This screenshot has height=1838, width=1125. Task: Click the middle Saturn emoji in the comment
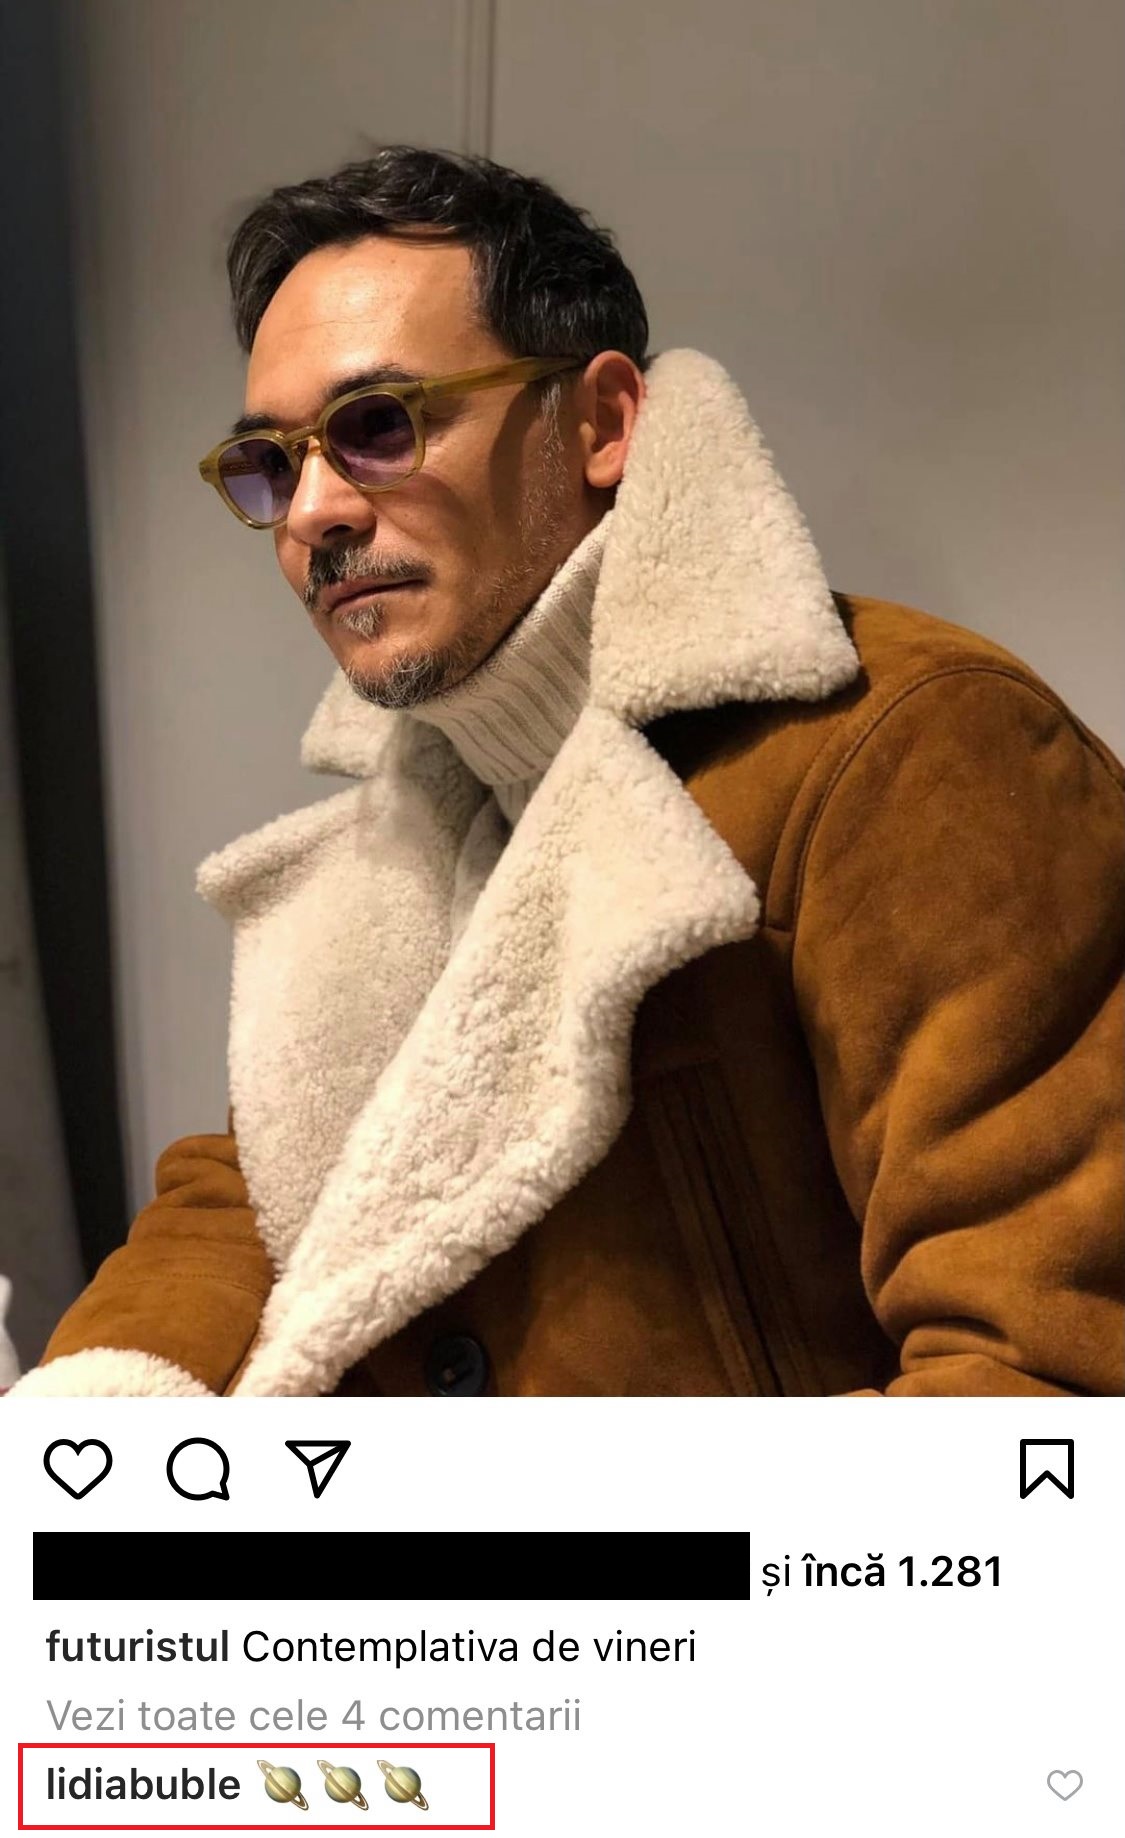[x=343, y=1785]
